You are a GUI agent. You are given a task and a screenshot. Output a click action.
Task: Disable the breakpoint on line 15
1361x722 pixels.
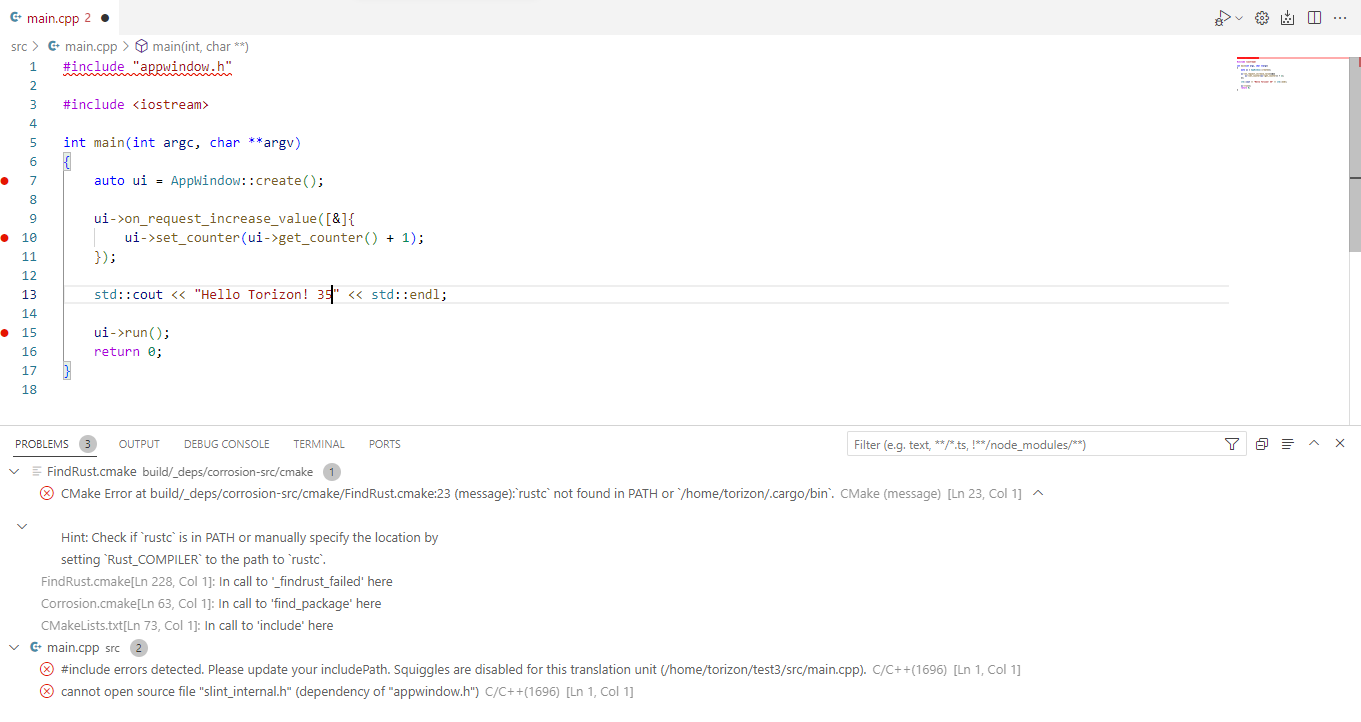(x=5, y=333)
